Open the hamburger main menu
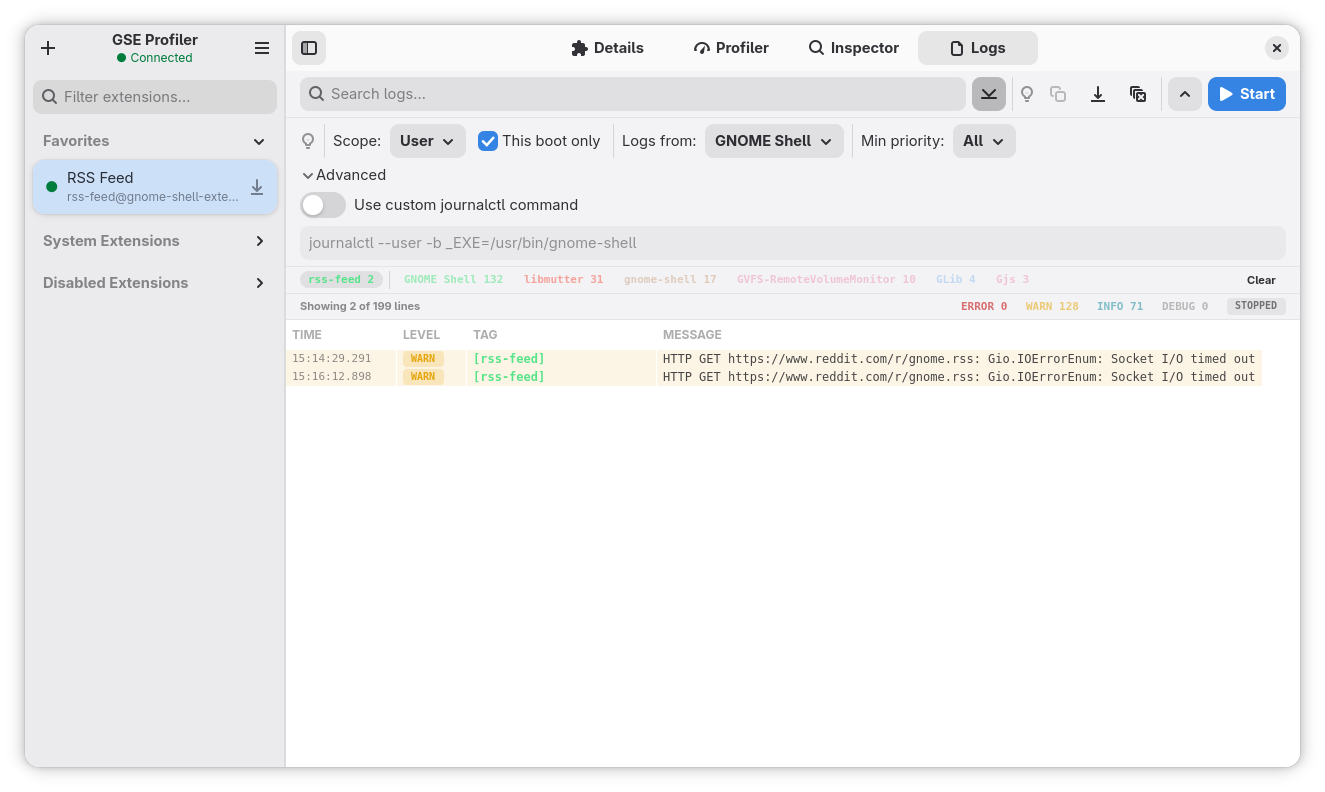 pos(262,48)
